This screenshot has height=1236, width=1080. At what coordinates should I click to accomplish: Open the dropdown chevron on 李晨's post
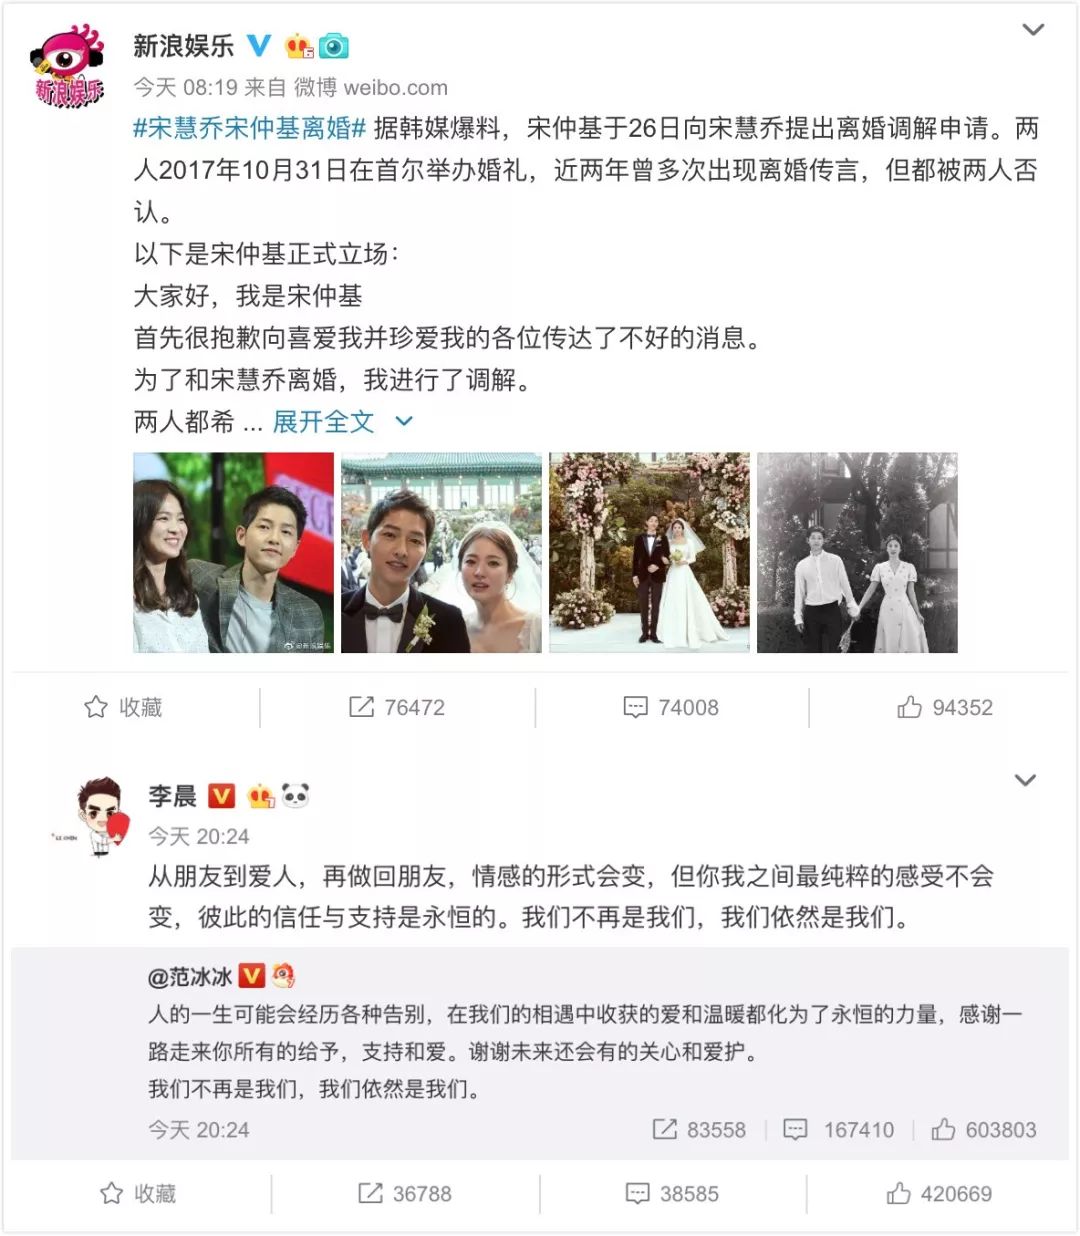1025,780
